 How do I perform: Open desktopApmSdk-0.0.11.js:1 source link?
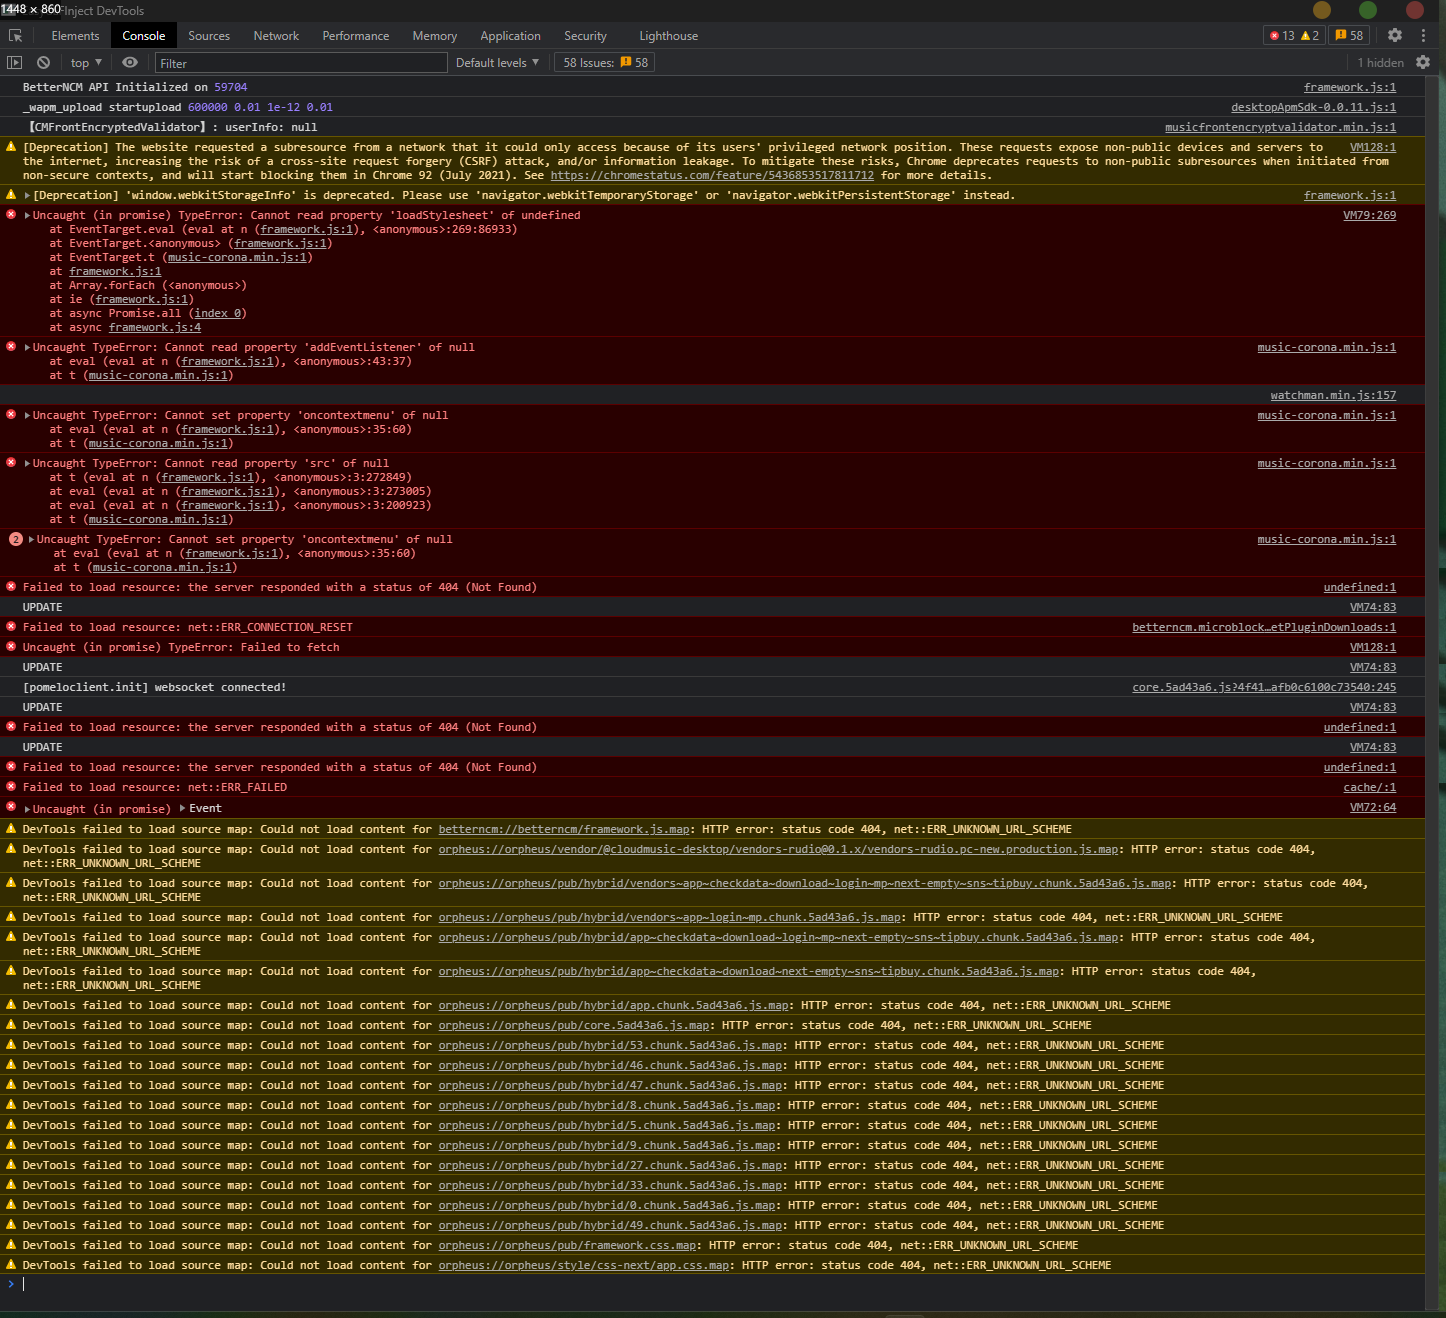1312,107
